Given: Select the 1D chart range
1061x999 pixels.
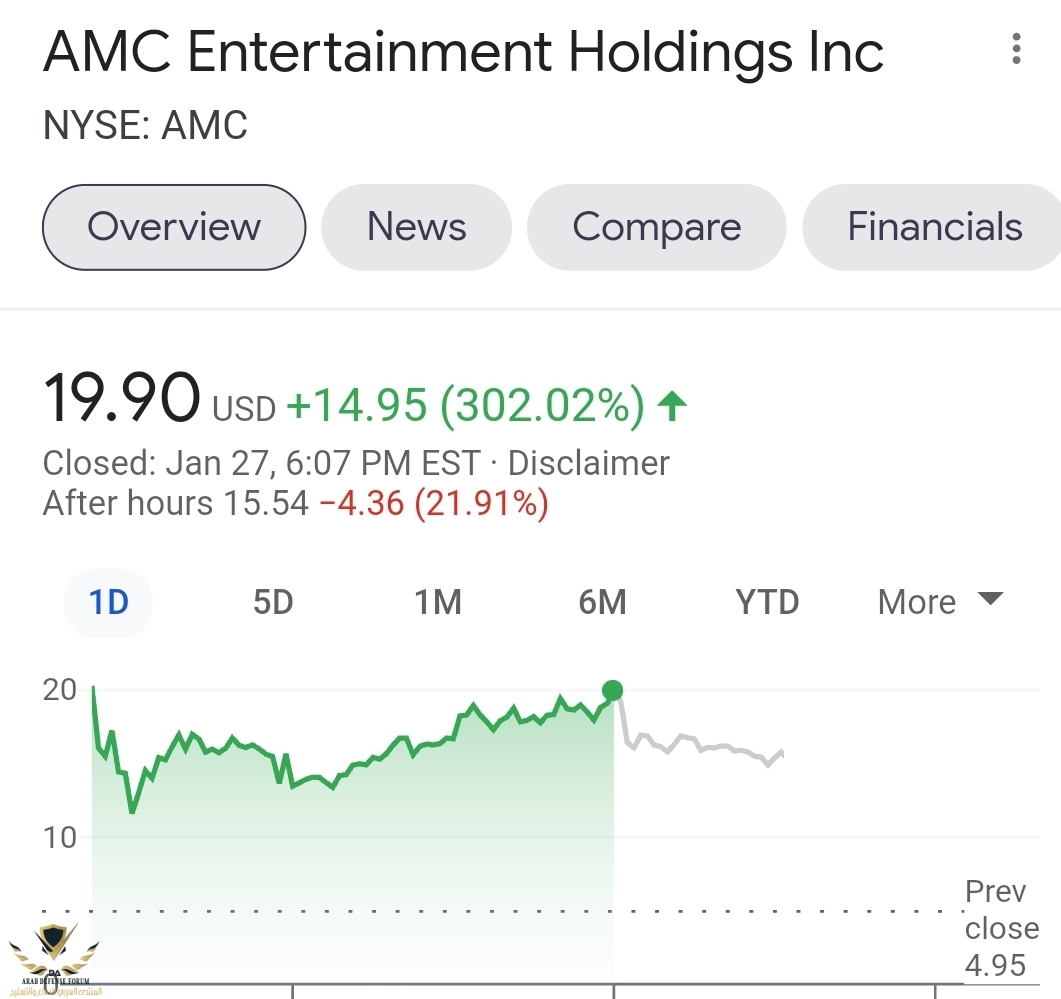Looking at the screenshot, I should click(108, 602).
